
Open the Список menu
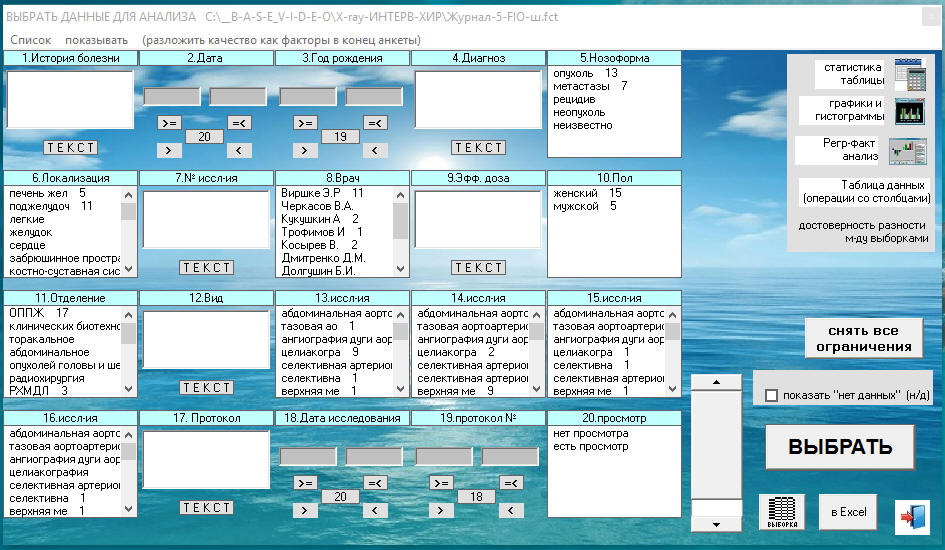[x=30, y=40]
